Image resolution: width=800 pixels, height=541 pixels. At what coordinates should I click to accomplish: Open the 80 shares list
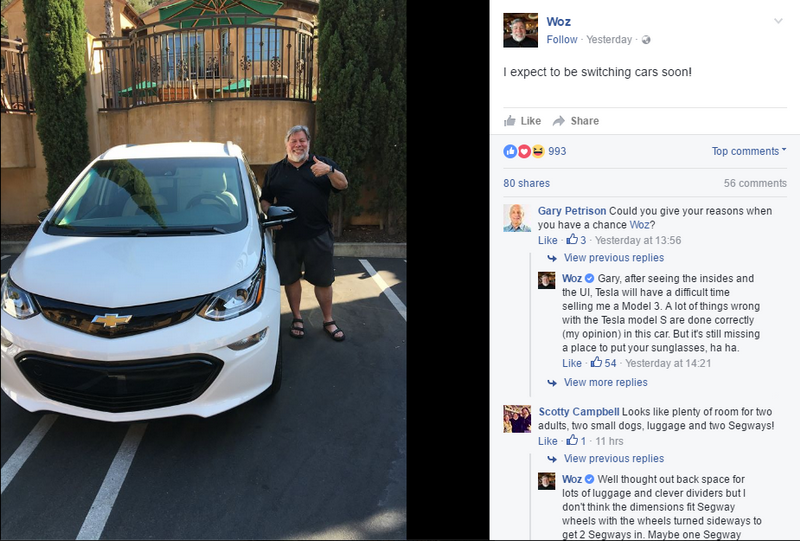527,183
